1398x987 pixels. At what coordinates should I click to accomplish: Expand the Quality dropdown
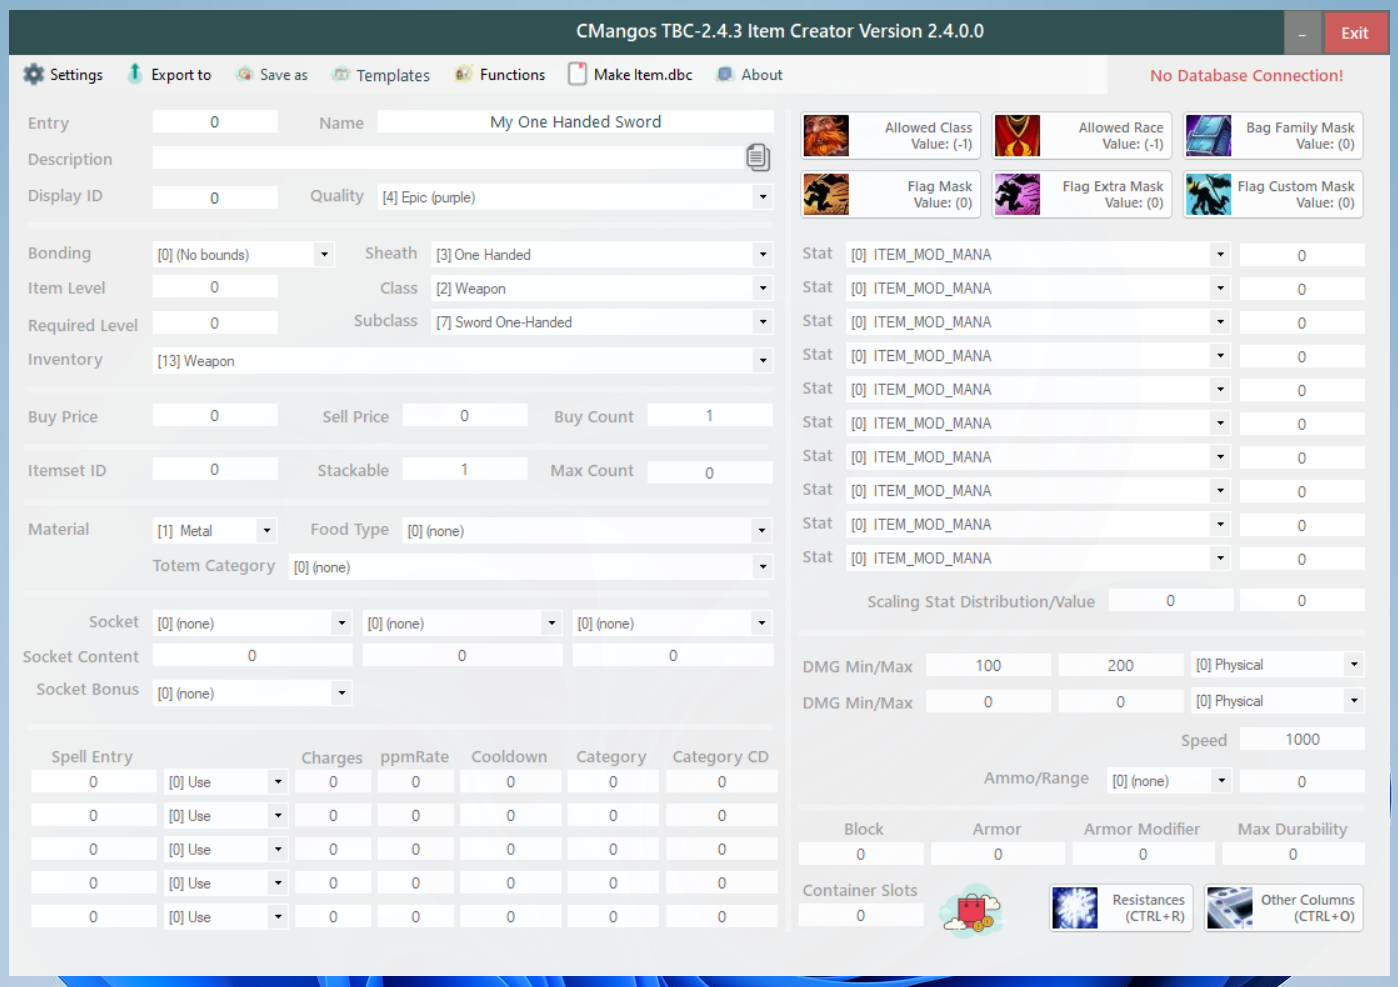pos(763,197)
